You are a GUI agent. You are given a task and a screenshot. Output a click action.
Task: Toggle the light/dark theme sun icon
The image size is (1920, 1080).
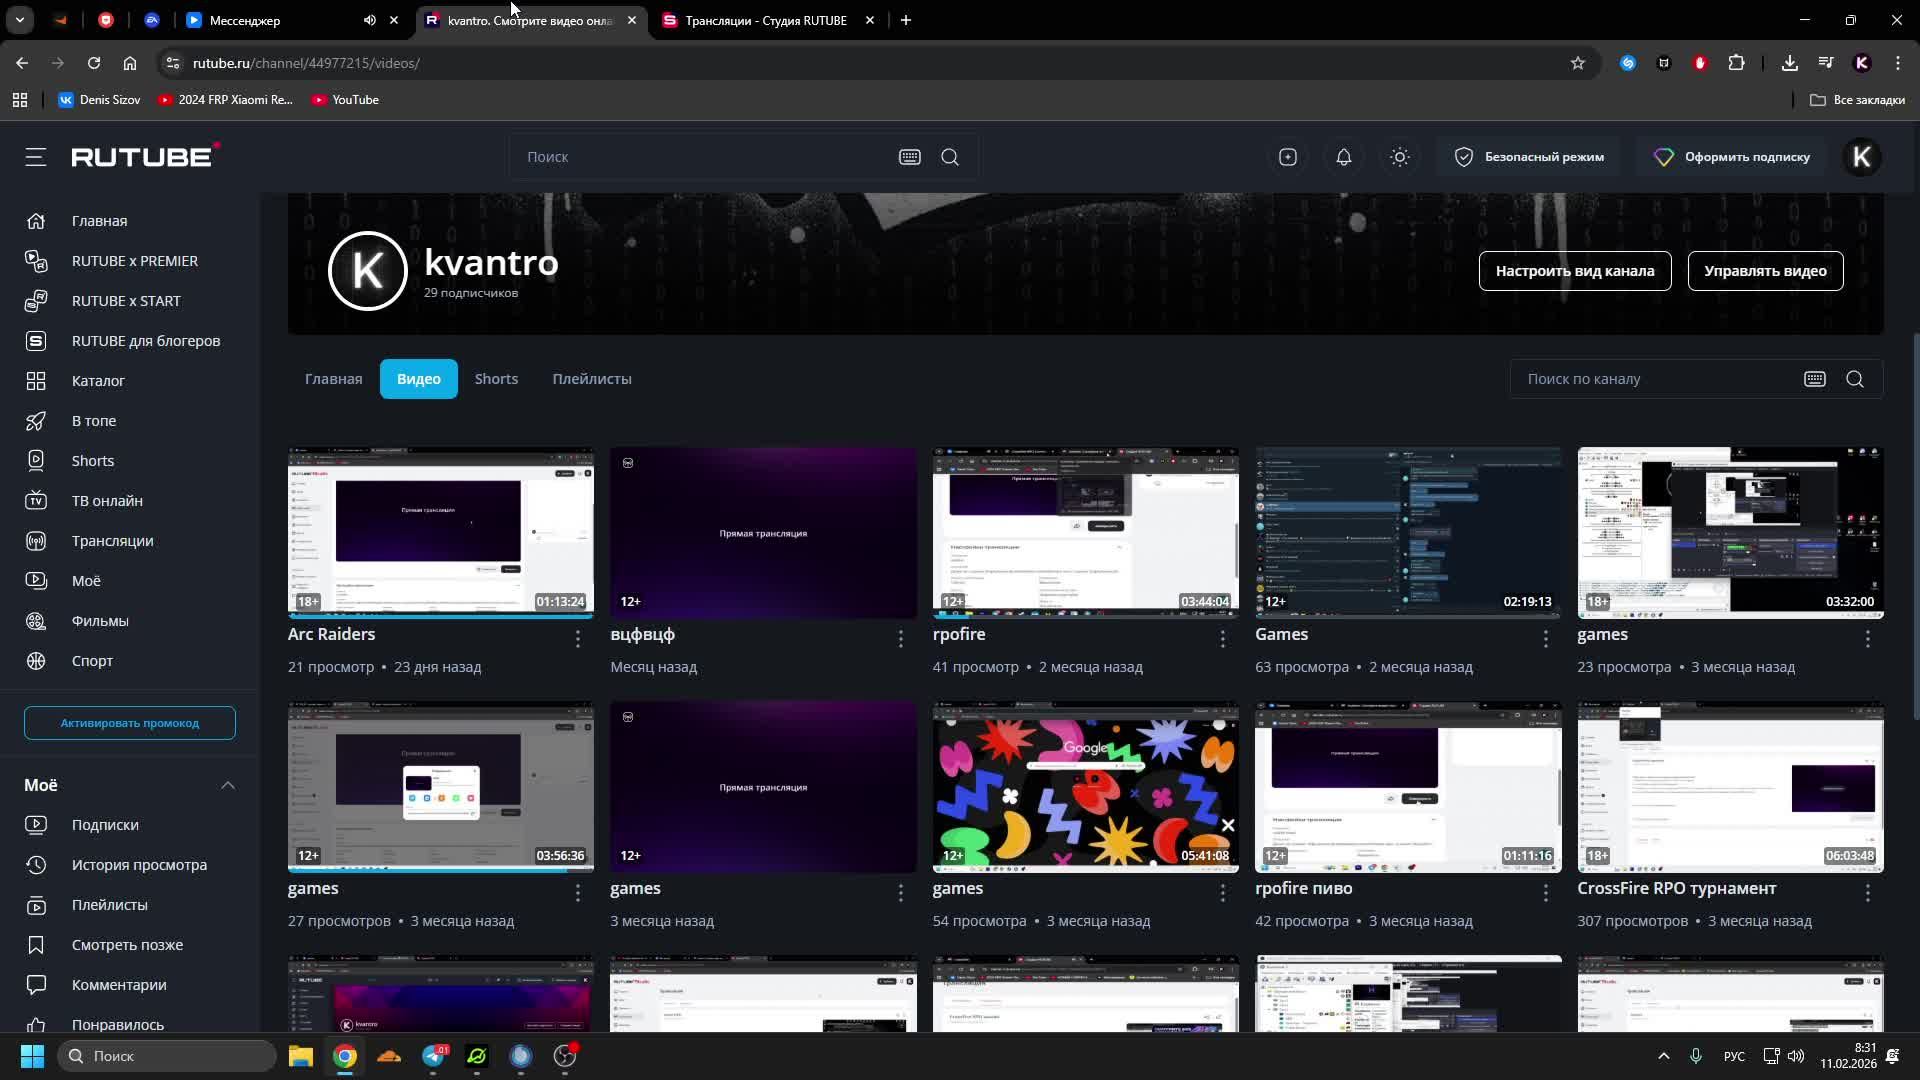[x=1400, y=157]
